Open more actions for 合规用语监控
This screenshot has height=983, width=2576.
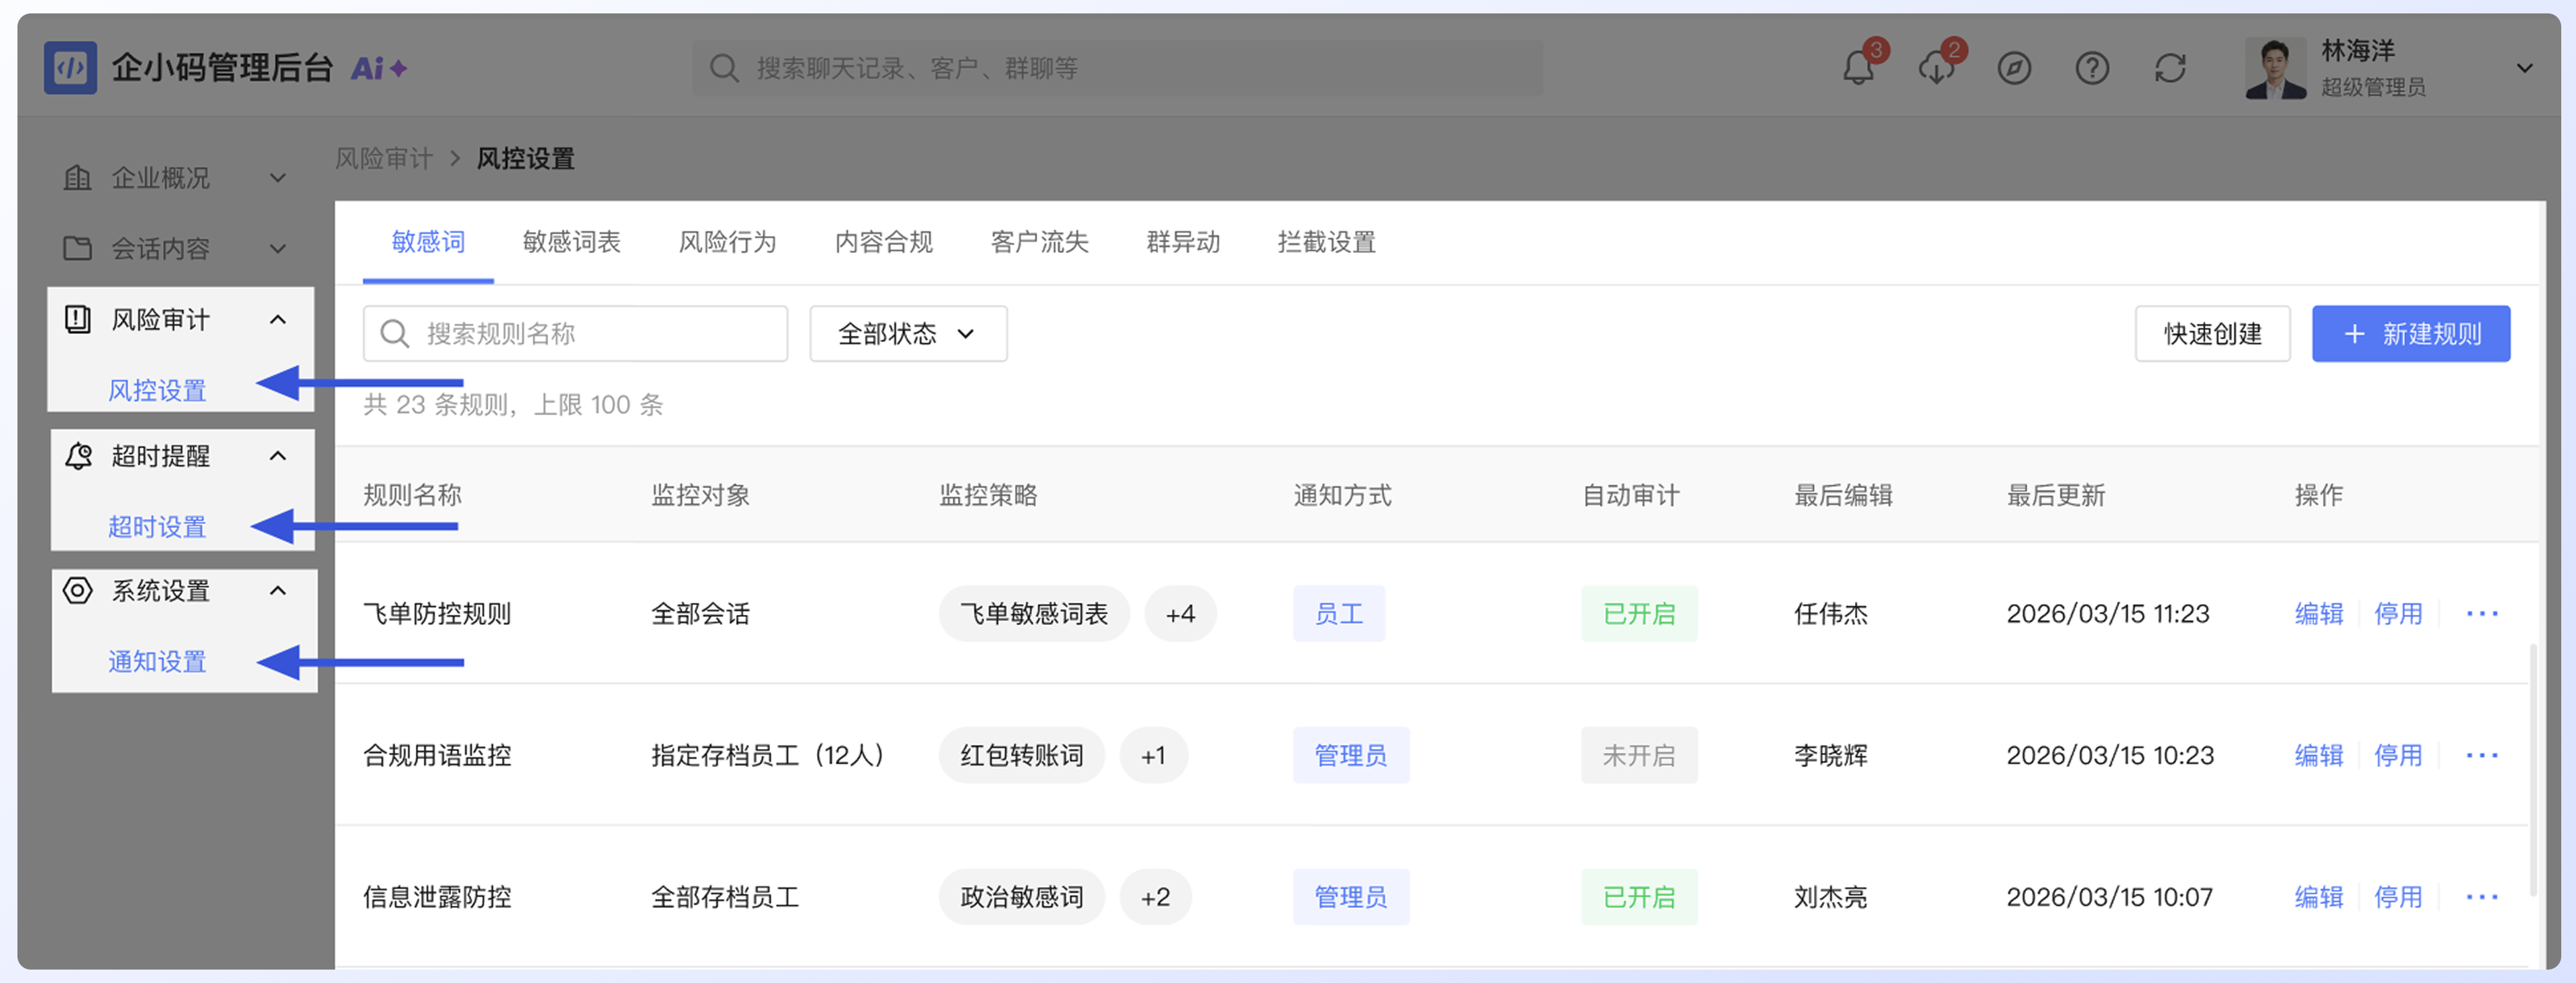pos(2482,755)
